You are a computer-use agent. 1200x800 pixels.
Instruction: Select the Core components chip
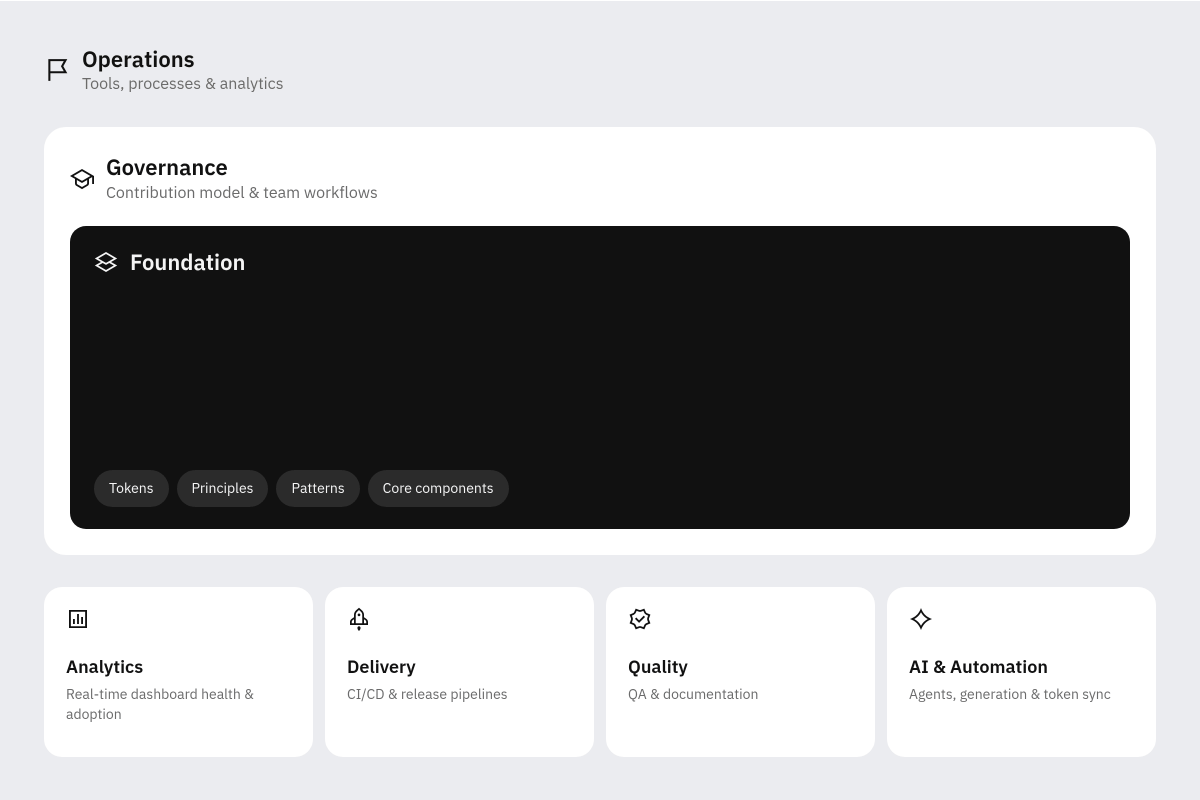[x=438, y=488]
